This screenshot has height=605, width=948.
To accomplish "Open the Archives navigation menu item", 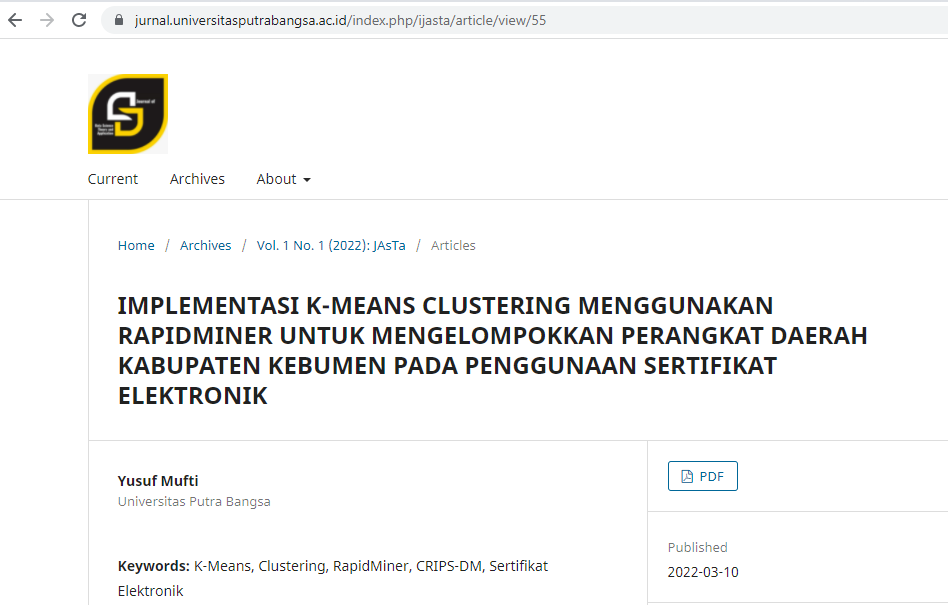I will pyautogui.click(x=197, y=179).
